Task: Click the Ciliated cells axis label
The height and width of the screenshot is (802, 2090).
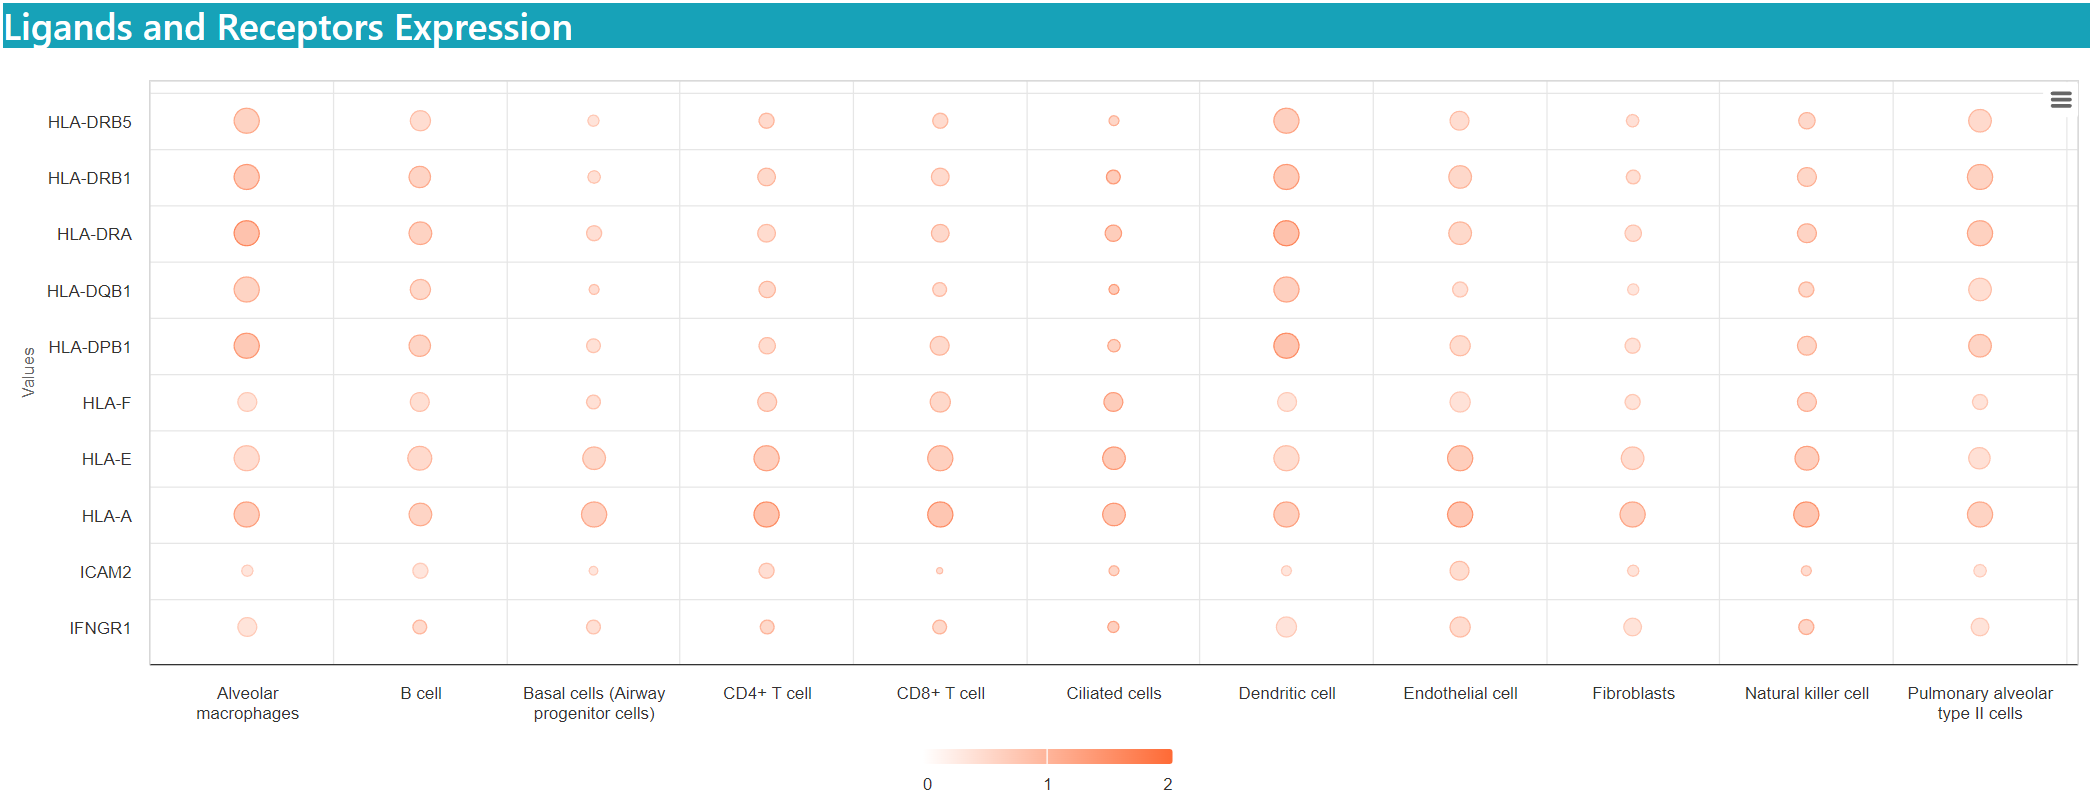Action: point(1114,693)
